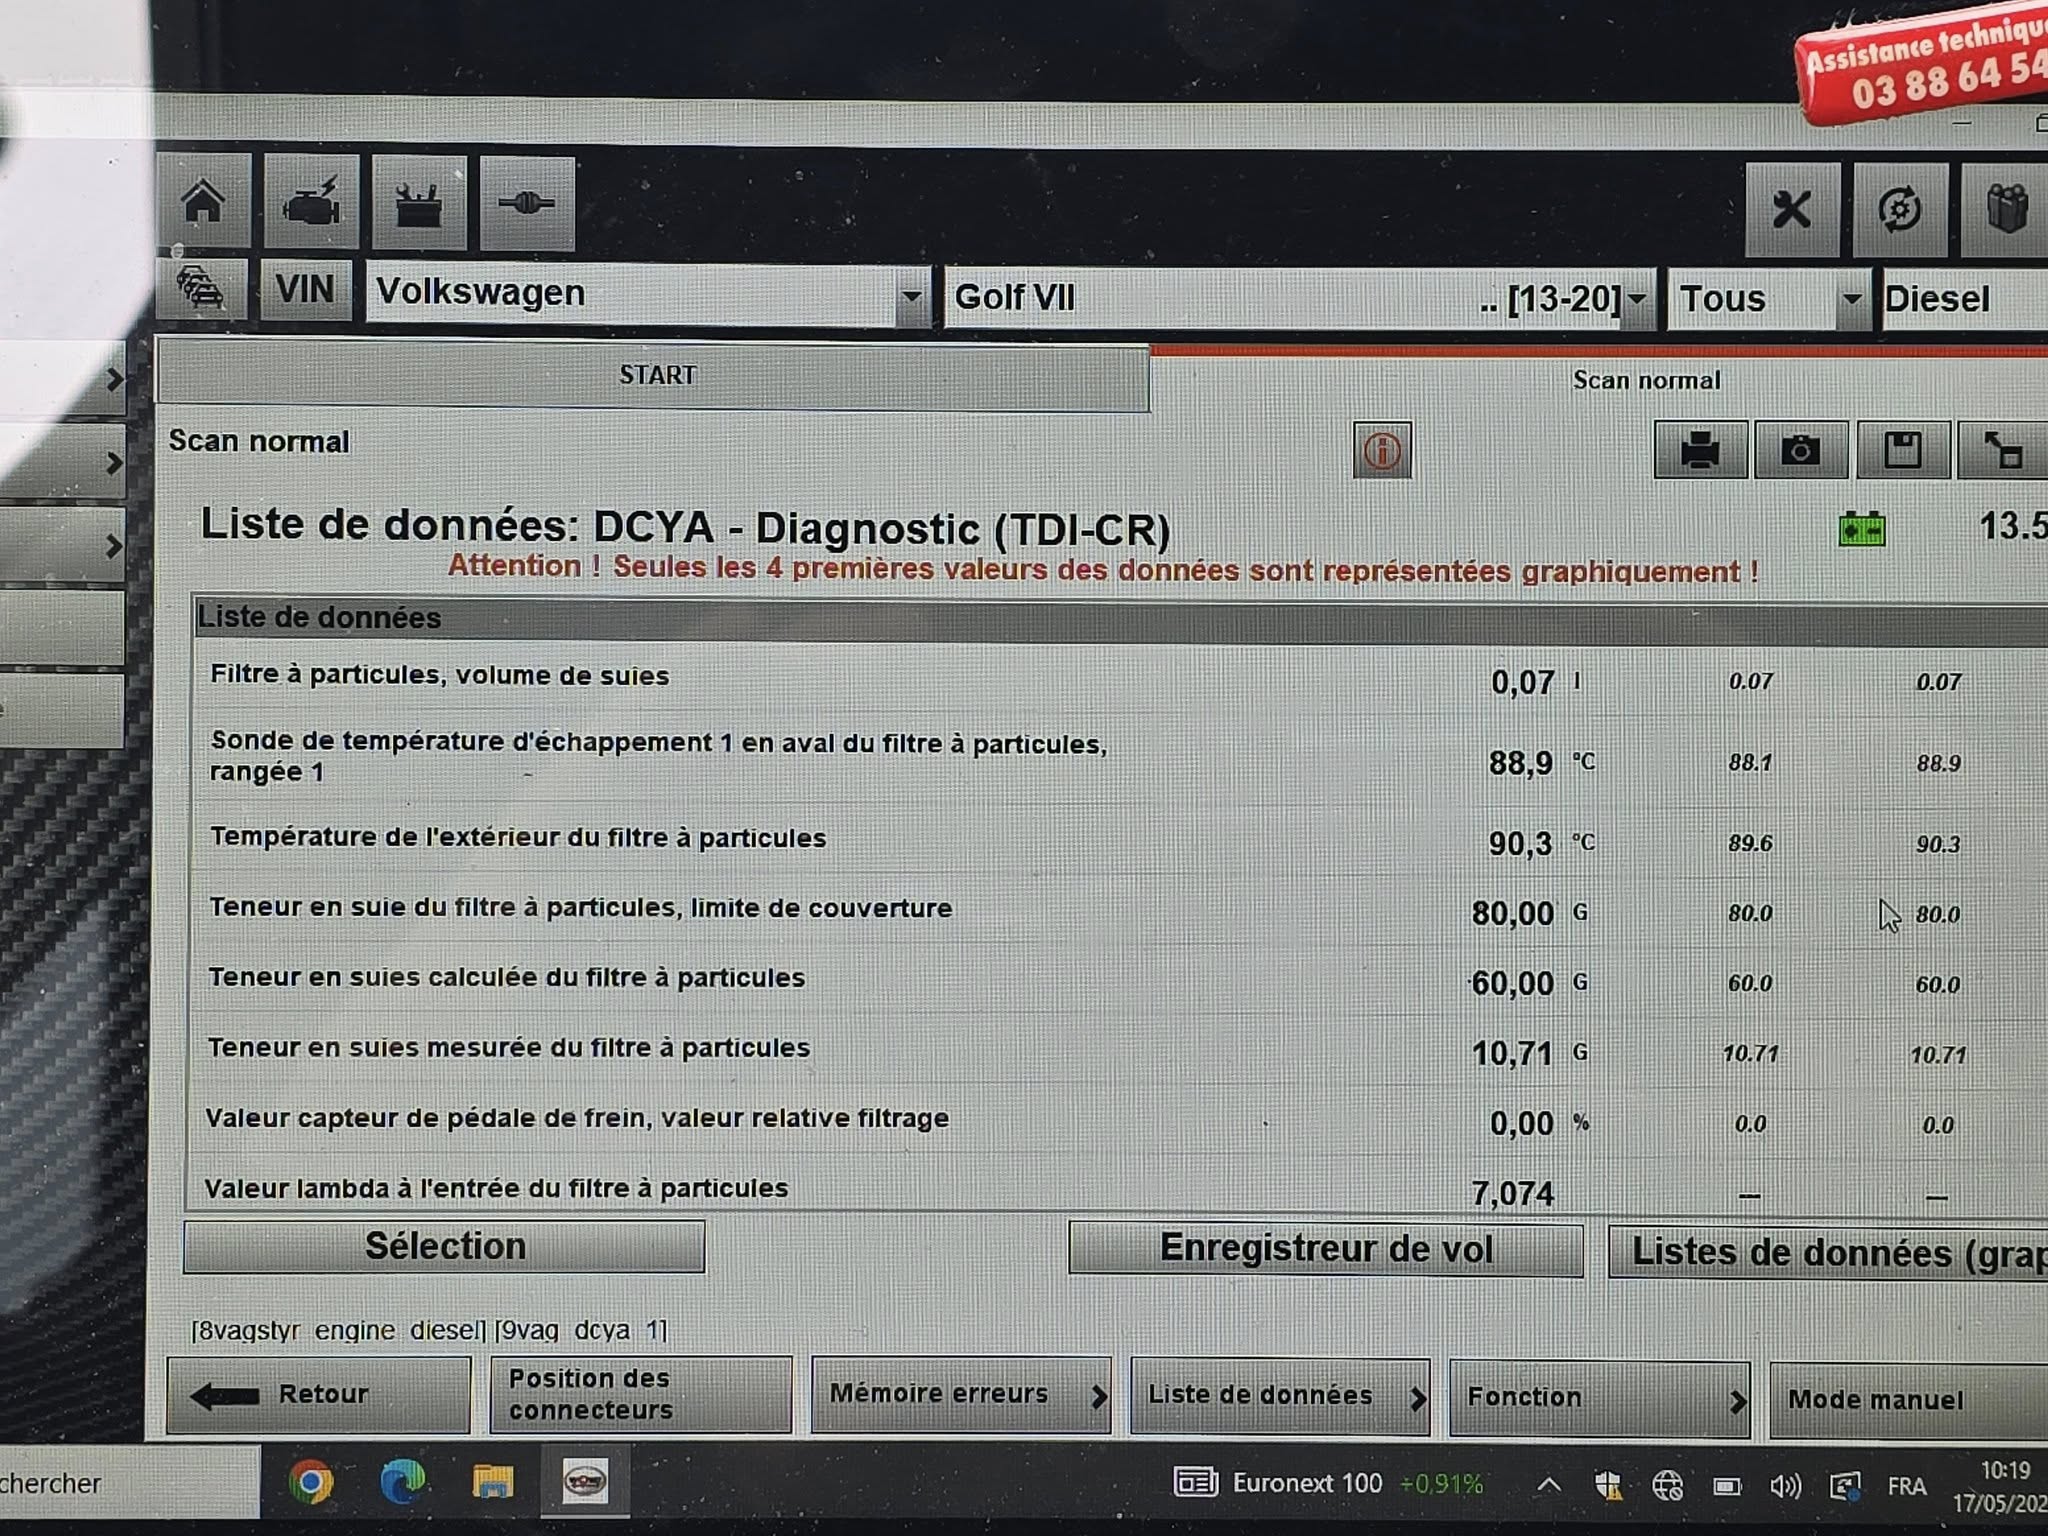The image size is (2048, 1536).
Task: Open the gift box icon
Action: coord(2005,210)
